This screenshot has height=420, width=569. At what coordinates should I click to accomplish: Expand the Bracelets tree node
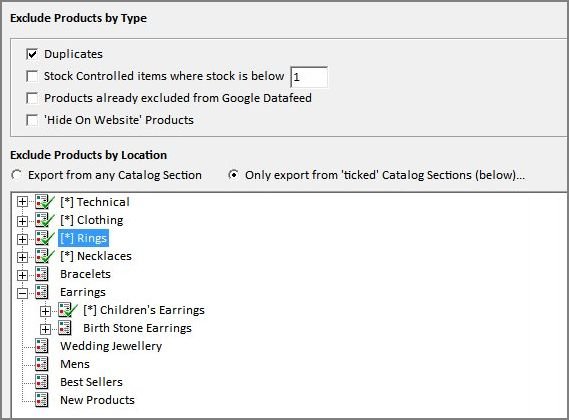click(22, 275)
